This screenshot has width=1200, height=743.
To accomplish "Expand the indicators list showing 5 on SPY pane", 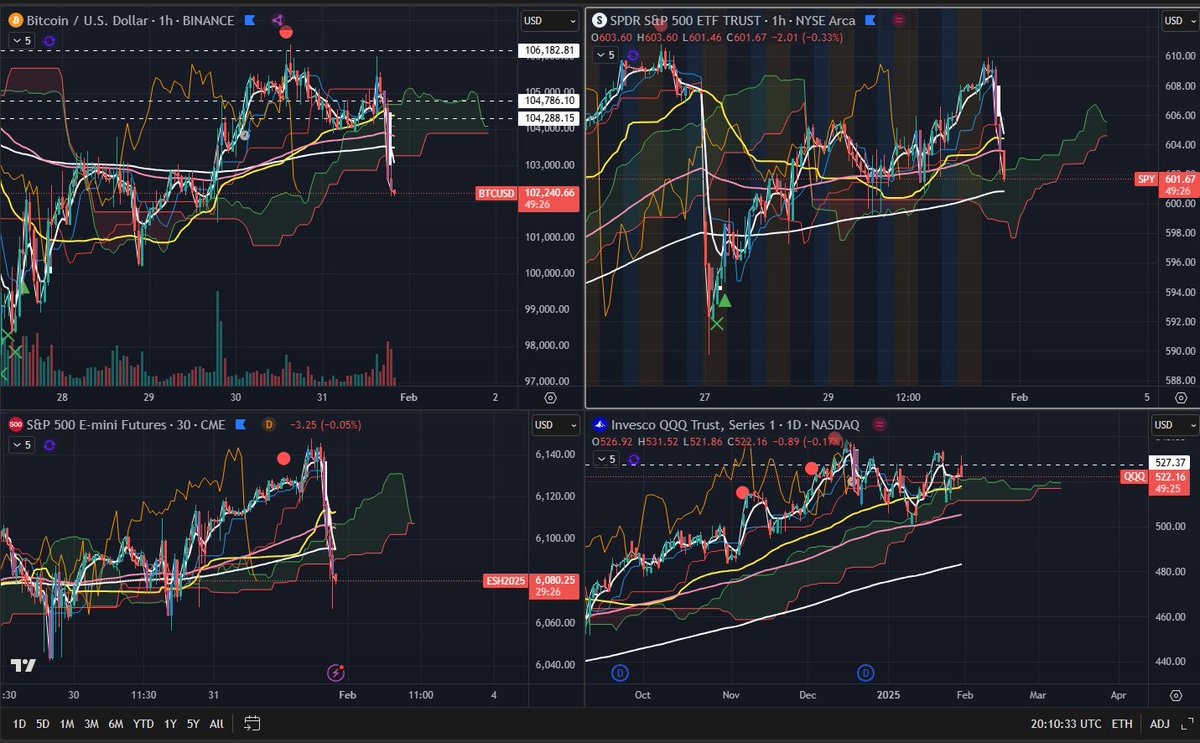I will click(605, 55).
